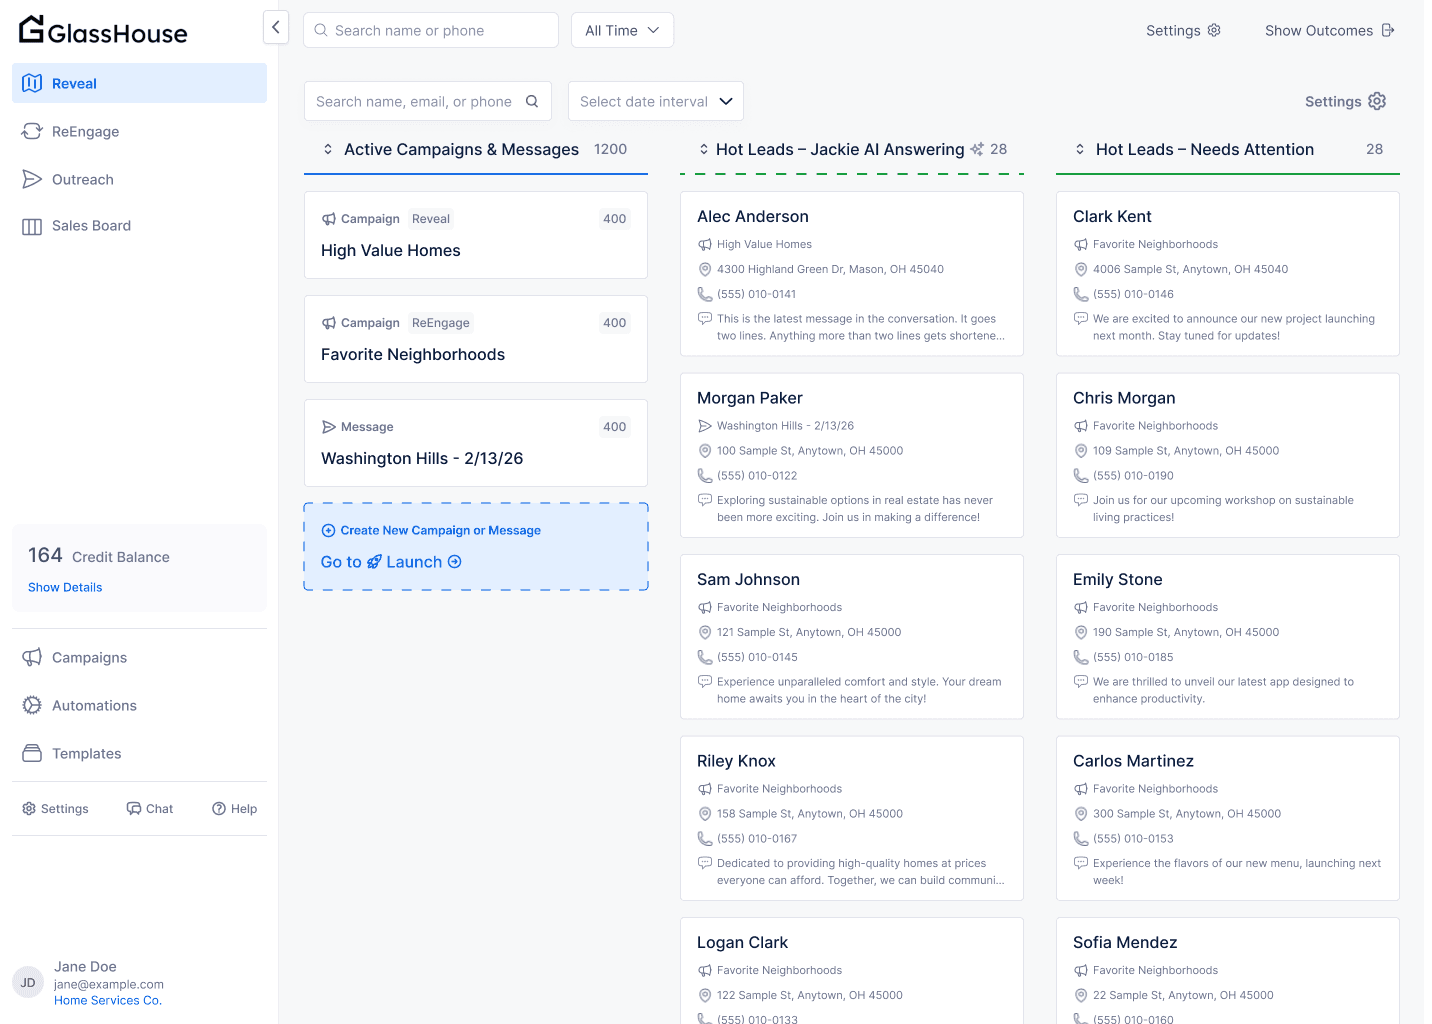Open the Reveal section in sidebar

139,83
